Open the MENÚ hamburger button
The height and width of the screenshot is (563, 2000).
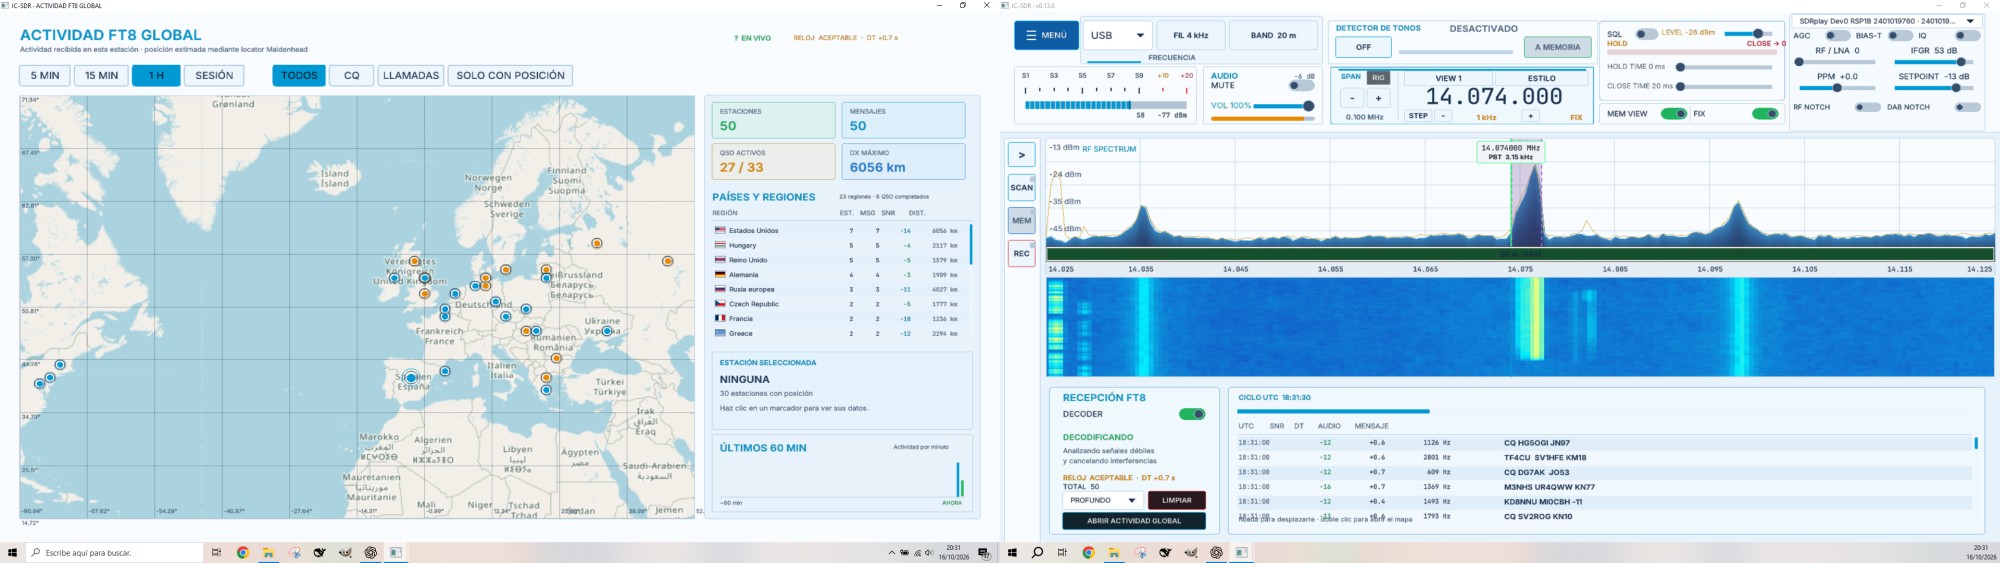click(x=1046, y=35)
